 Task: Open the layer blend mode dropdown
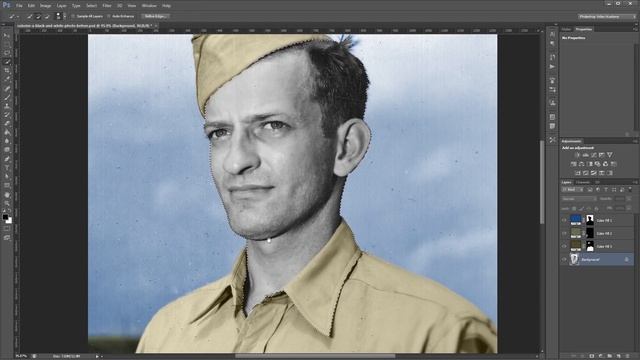point(579,199)
